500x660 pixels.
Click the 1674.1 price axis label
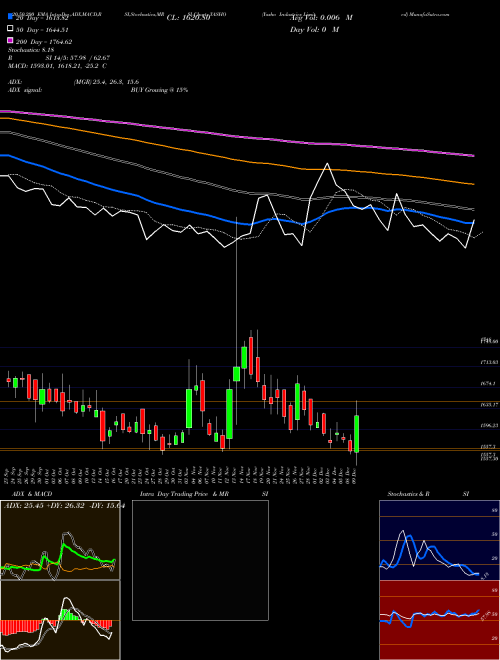(489, 383)
